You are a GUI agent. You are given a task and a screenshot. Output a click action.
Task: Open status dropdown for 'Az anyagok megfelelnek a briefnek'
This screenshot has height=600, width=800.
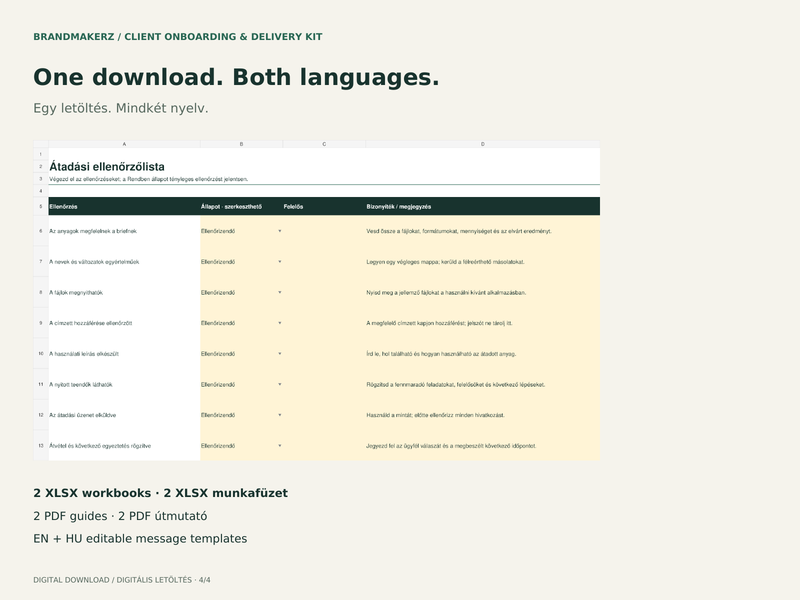click(x=280, y=231)
